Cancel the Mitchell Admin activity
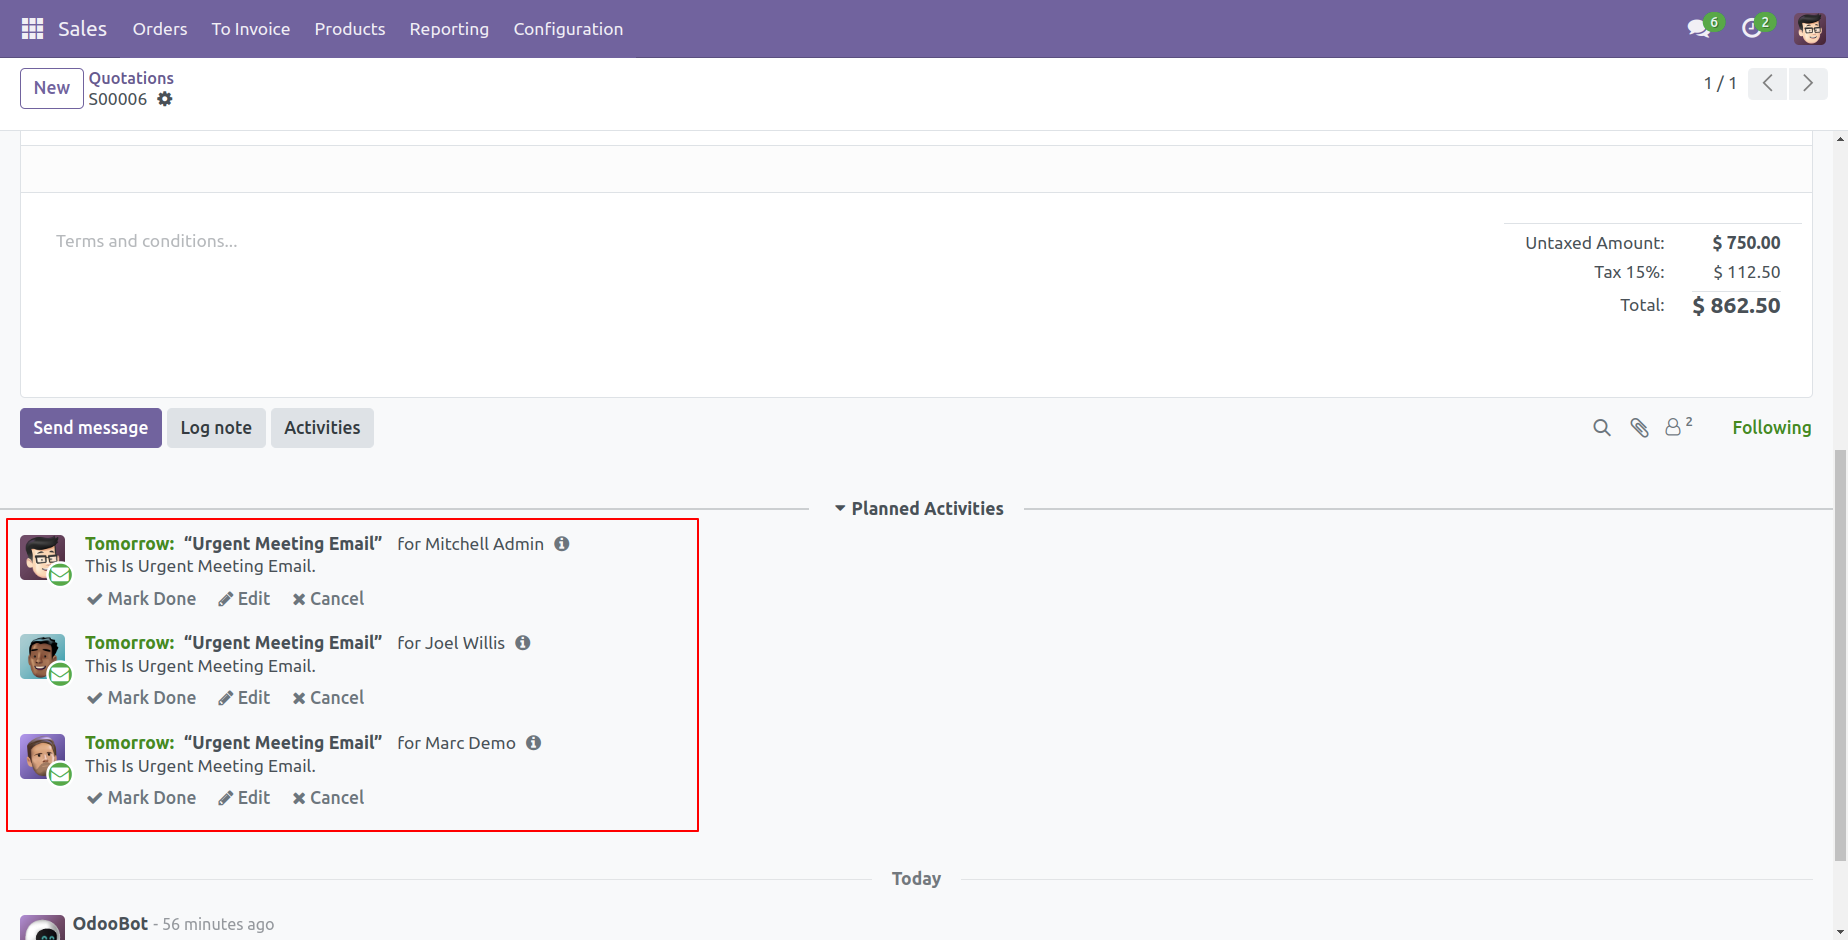1848x940 pixels. pyautogui.click(x=328, y=599)
